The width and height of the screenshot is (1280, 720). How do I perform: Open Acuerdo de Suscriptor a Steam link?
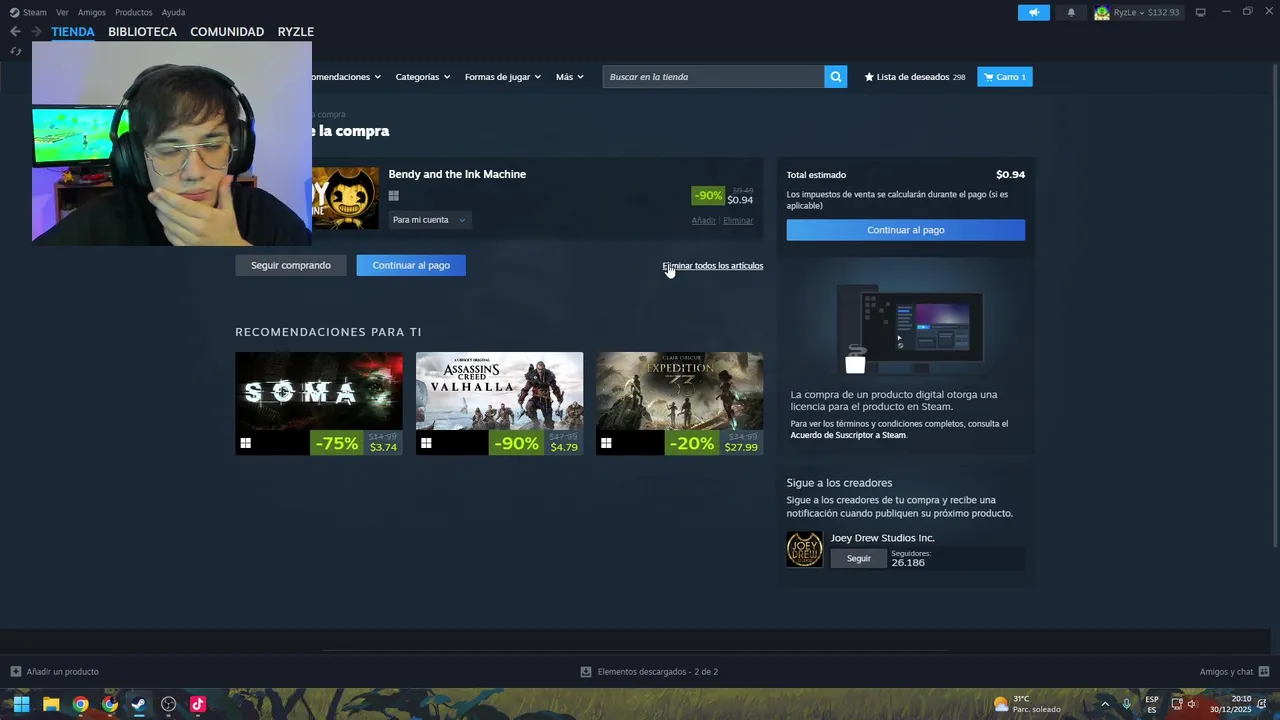848,435
